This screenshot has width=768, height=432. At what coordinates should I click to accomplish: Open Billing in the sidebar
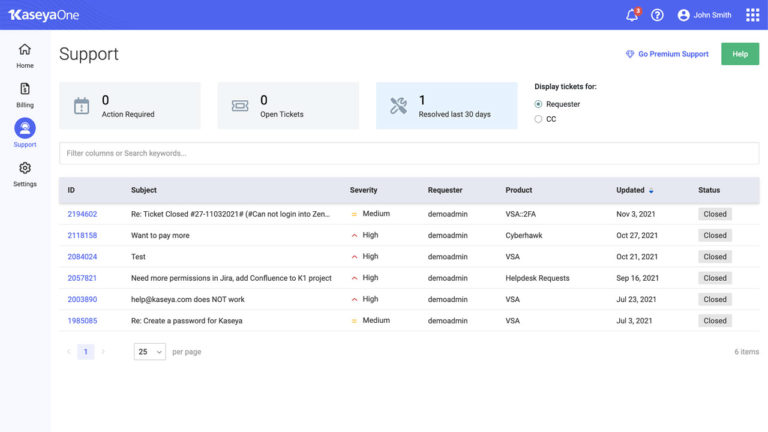[x=24, y=95]
